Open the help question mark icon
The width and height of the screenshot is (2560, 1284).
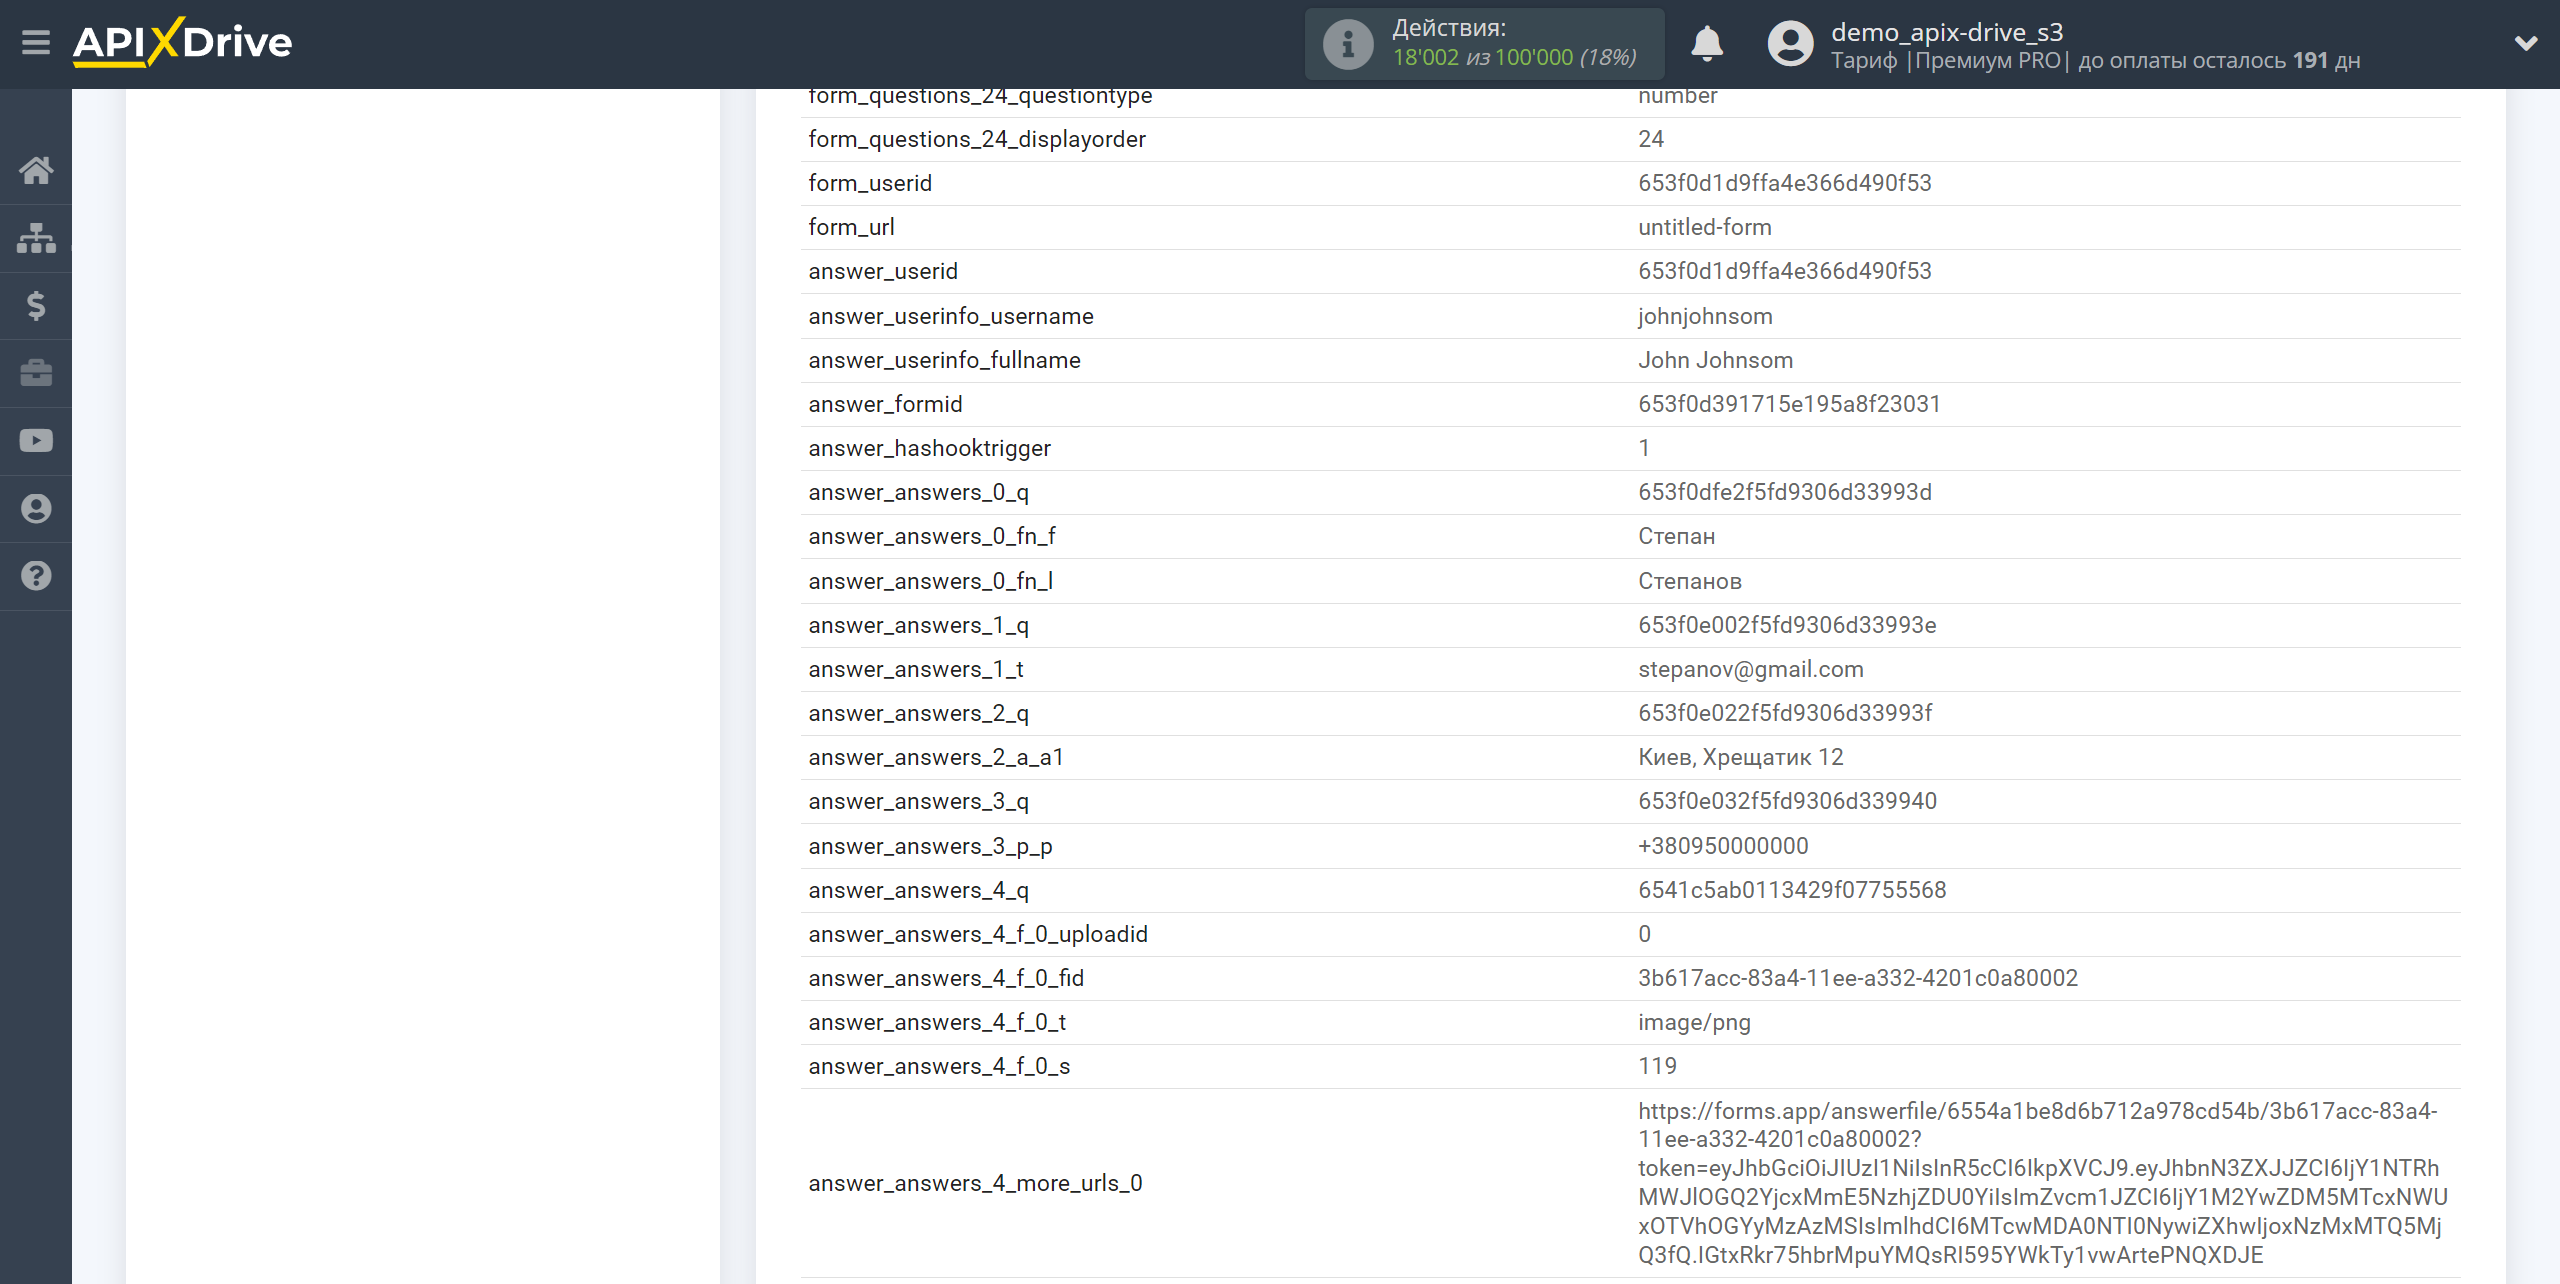[36, 576]
